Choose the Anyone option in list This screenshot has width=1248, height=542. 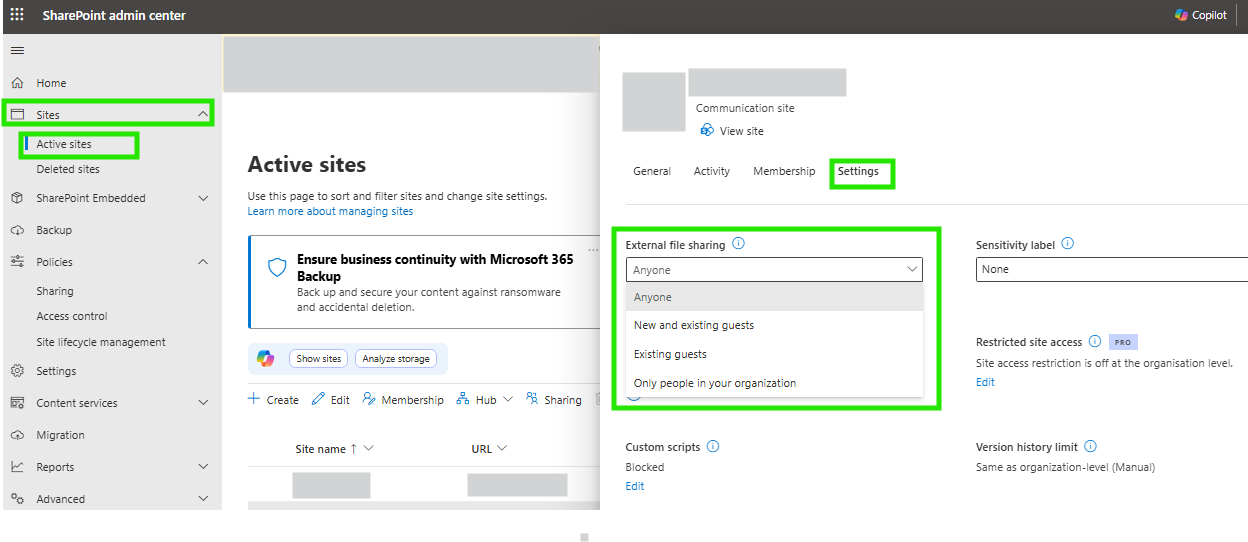click(774, 297)
